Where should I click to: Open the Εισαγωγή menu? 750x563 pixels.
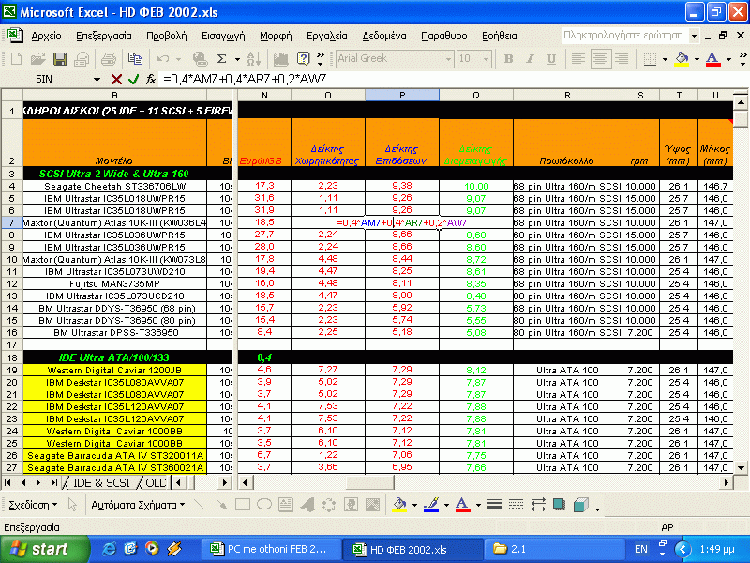(x=223, y=36)
